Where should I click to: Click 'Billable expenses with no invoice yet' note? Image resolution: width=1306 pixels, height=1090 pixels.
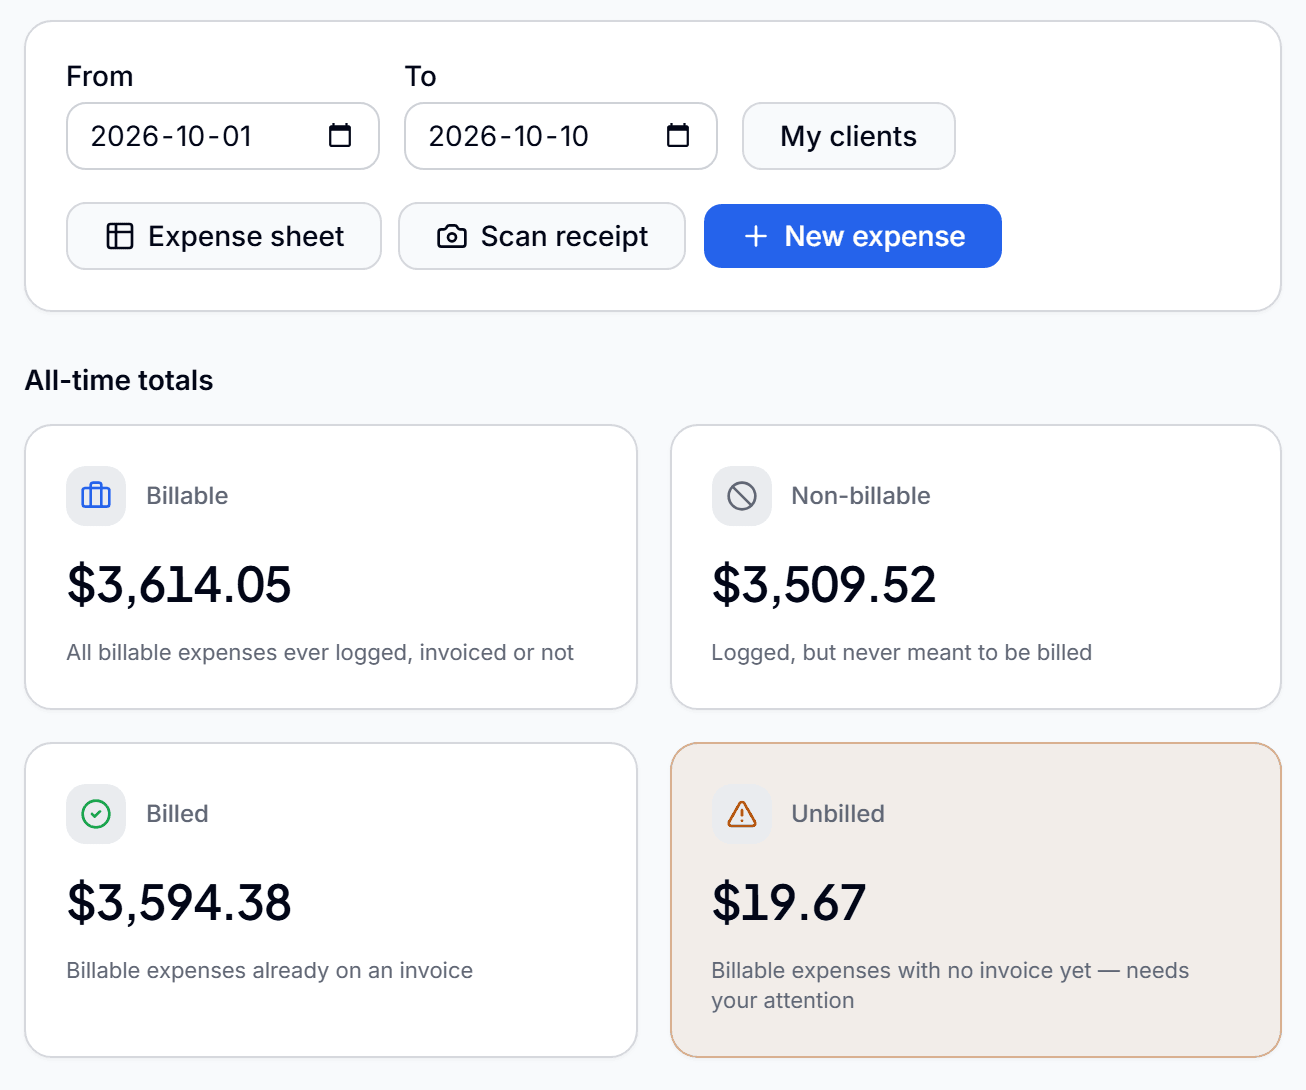pyautogui.click(x=950, y=986)
